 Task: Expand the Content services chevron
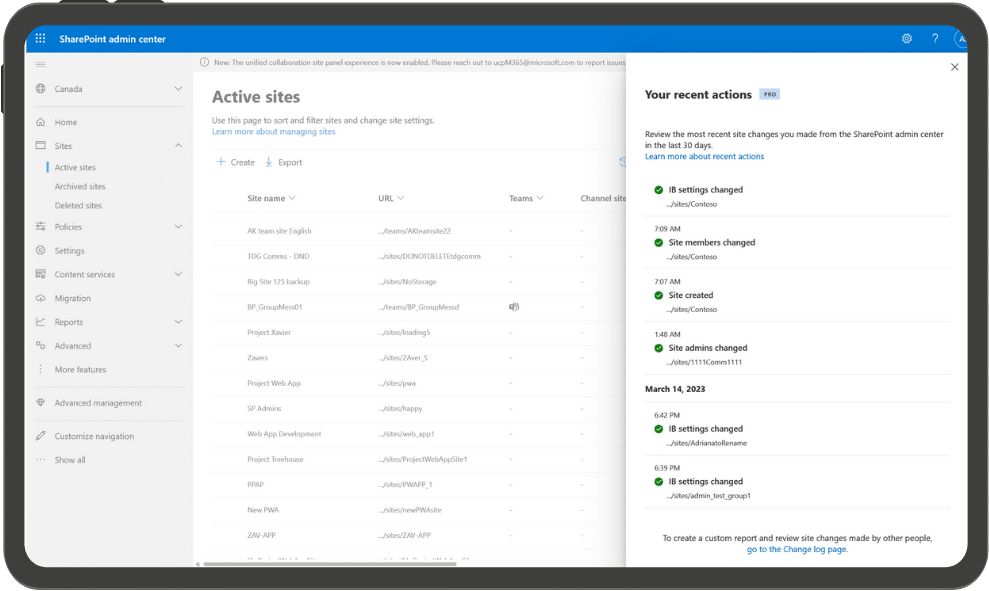tap(178, 274)
